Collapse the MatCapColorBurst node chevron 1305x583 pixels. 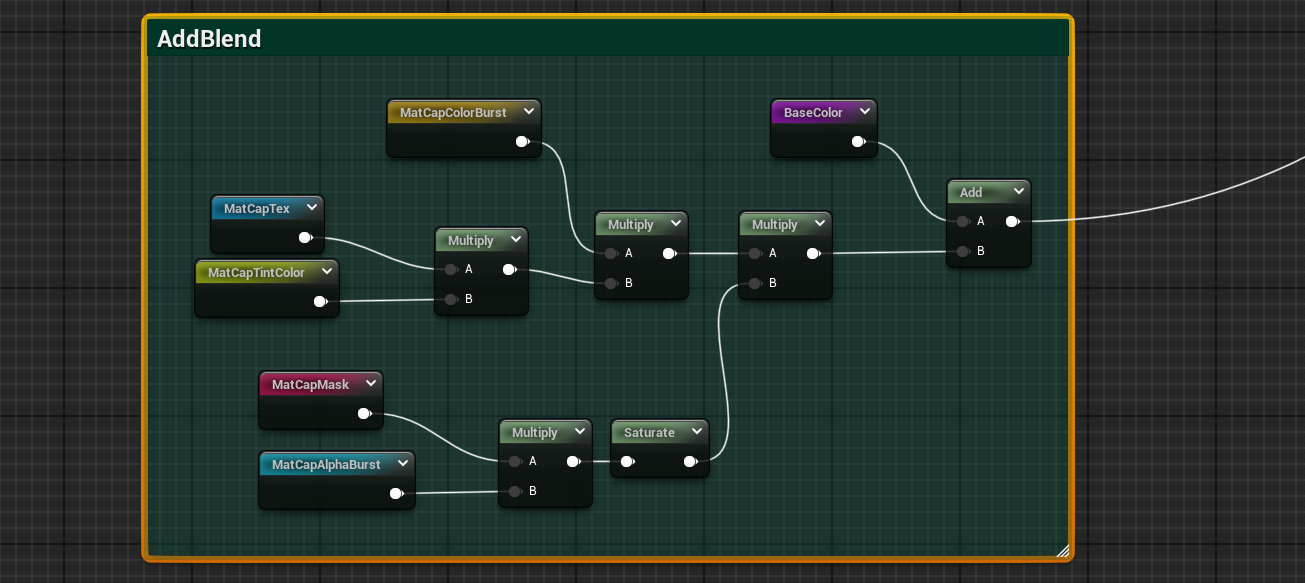click(x=527, y=112)
